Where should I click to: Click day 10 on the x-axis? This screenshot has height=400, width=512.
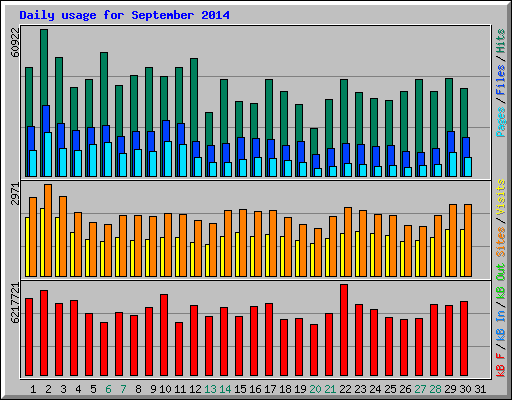click(165, 389)
